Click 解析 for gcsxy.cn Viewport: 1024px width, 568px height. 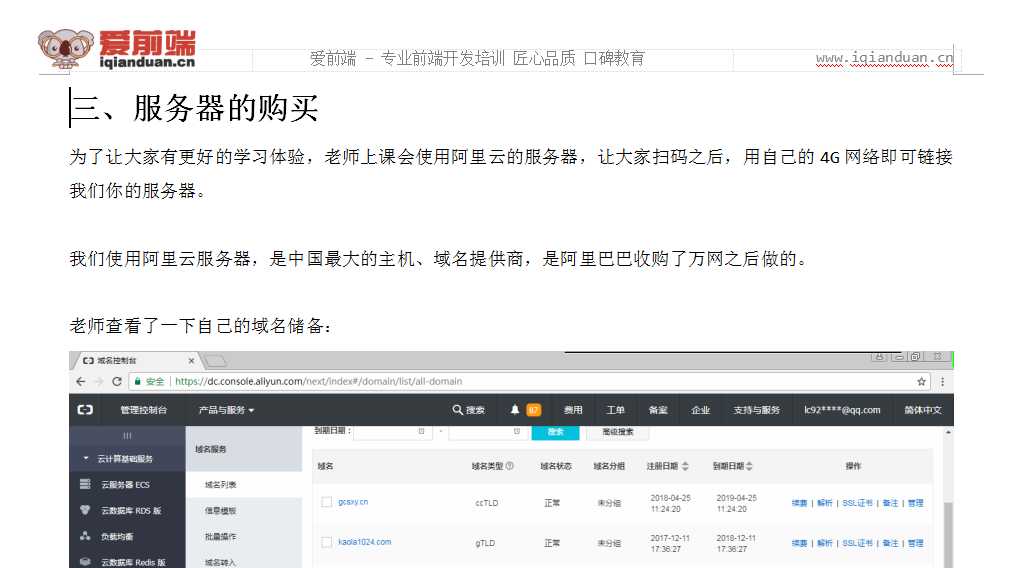click(825, 503)
